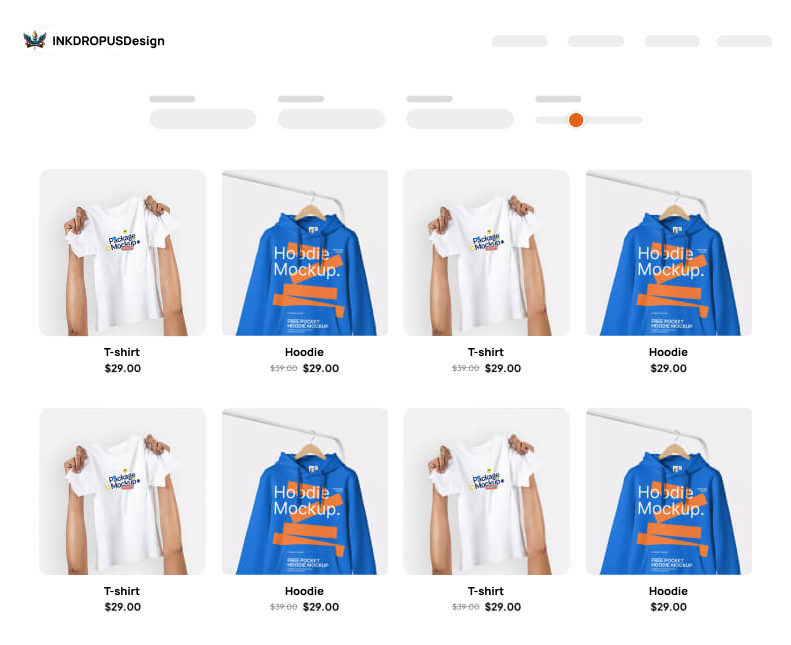791x645 pixels.
Task: Open top row discounted T-shirt image
Action: pyautogui.click(x=487, y=253)
